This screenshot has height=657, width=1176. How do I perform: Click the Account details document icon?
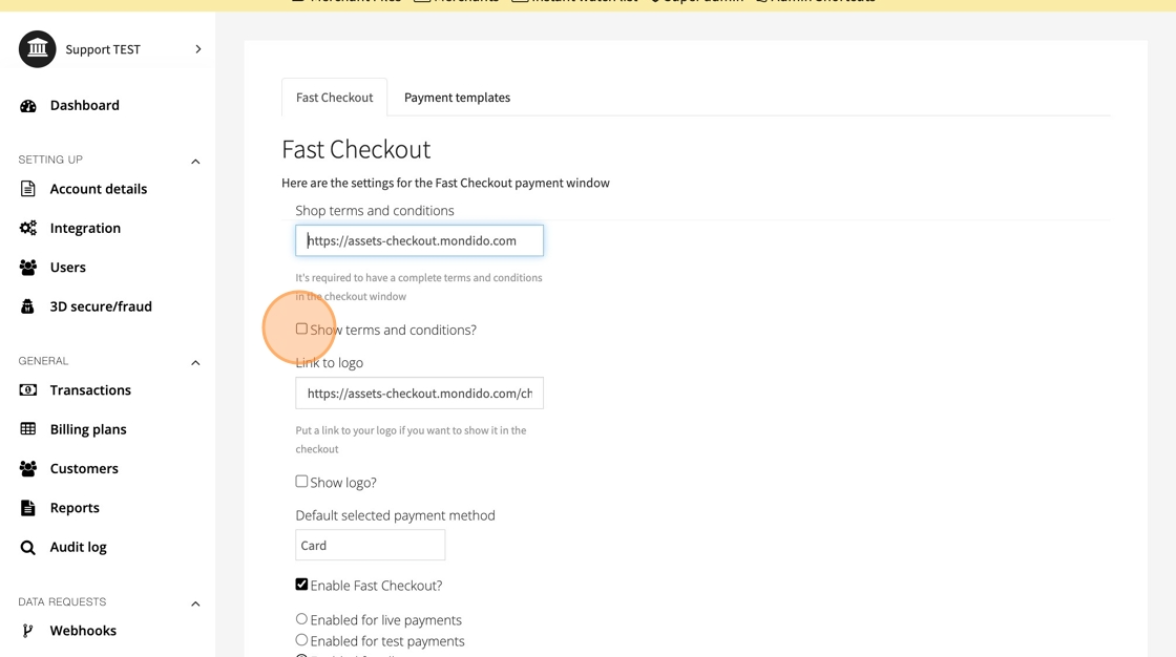[x=28, y=189]
